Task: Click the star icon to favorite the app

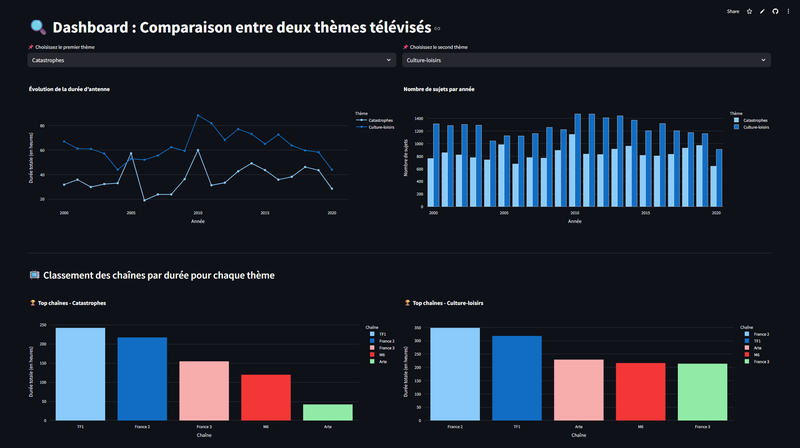Action: (750, 11)
